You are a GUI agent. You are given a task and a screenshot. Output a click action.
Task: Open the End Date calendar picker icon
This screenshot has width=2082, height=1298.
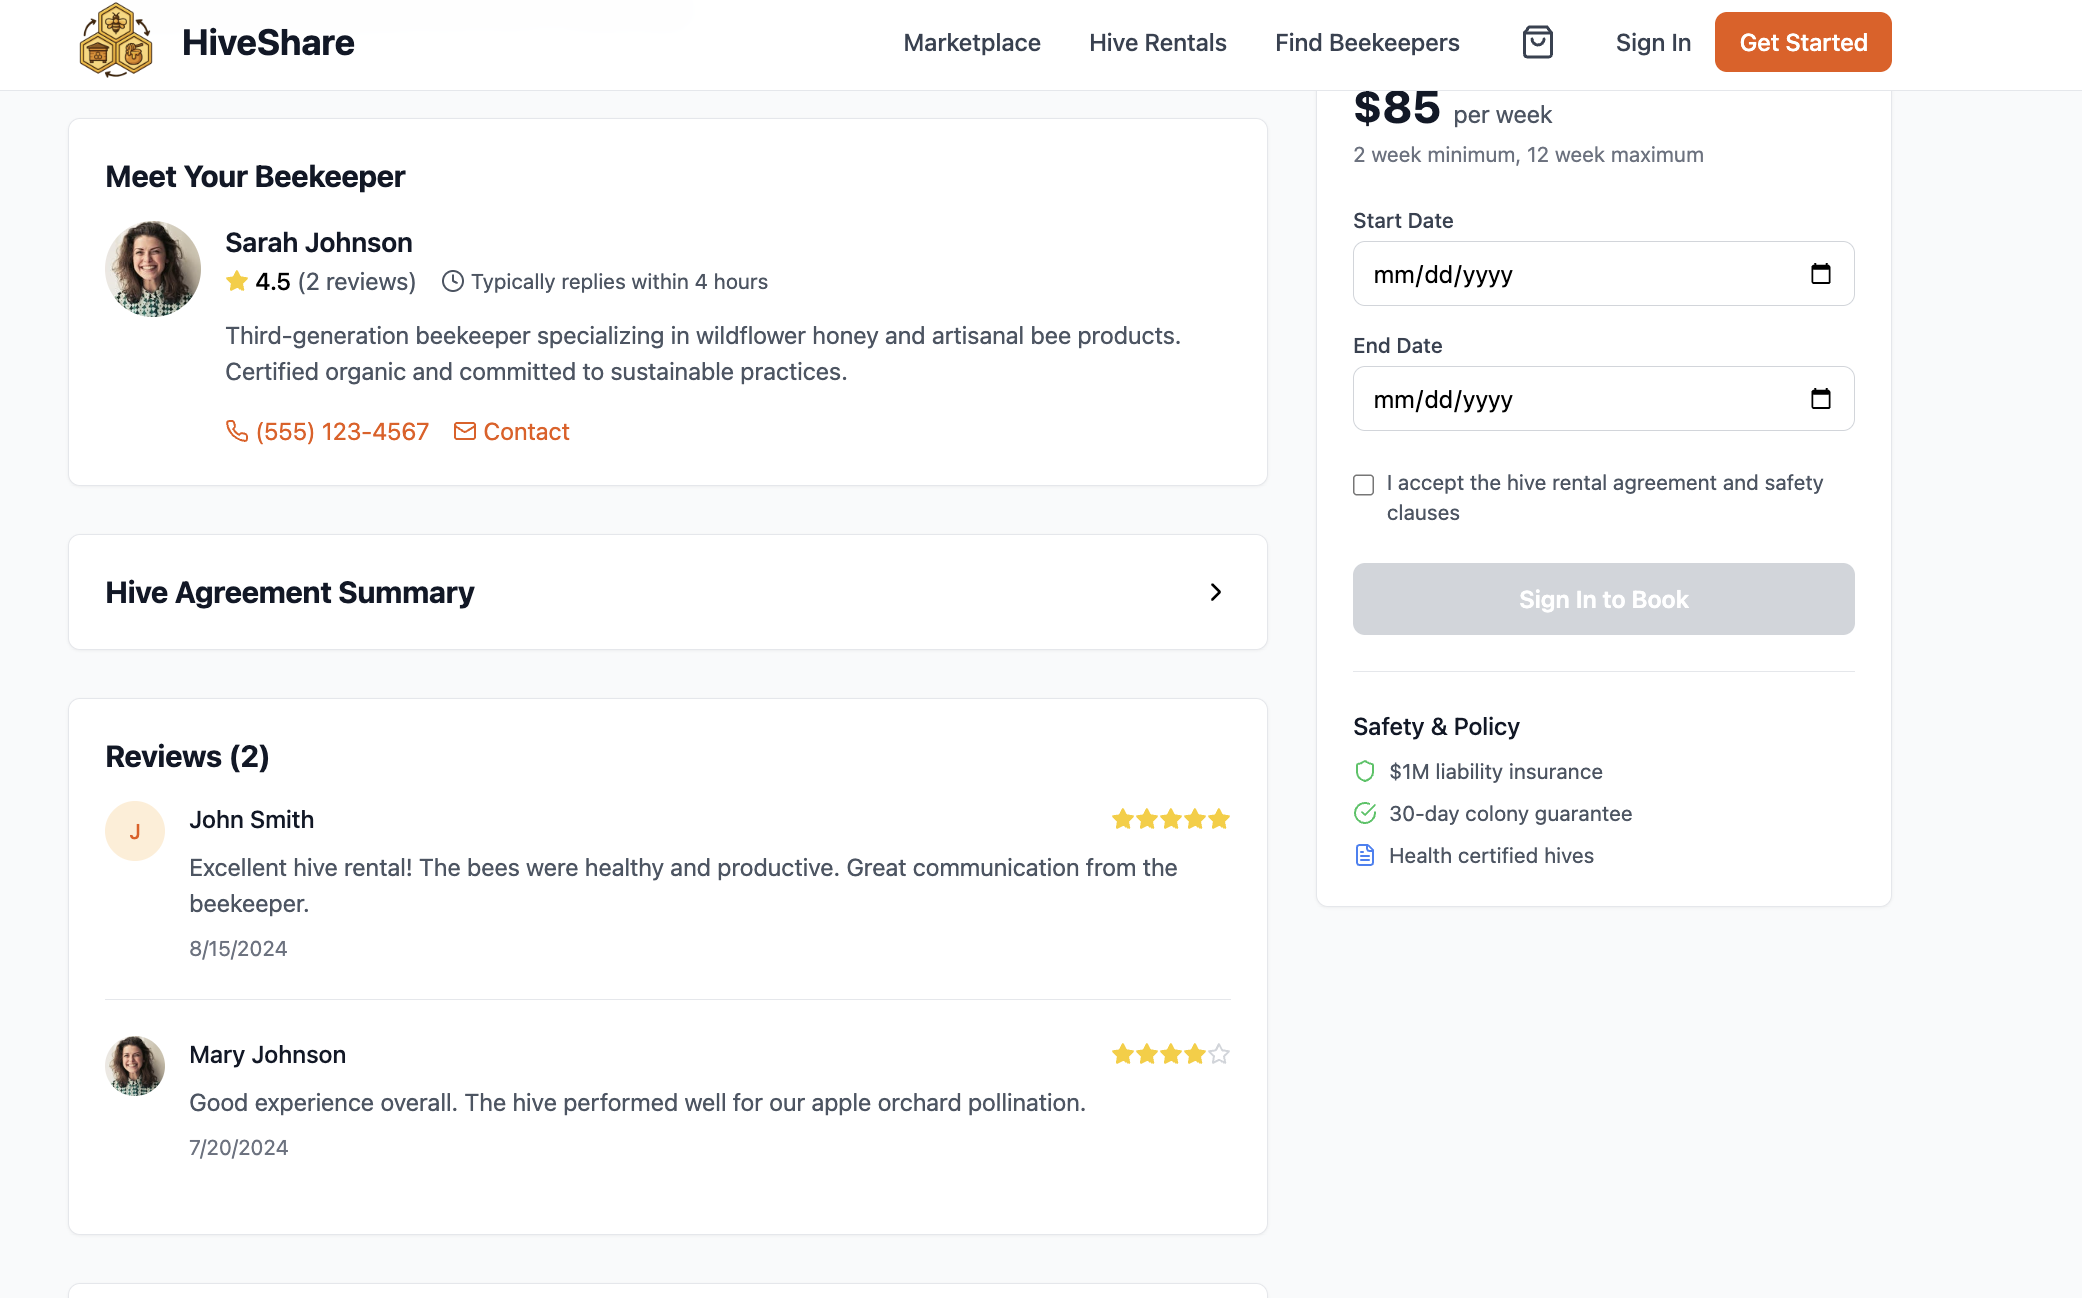[1820, 399]
